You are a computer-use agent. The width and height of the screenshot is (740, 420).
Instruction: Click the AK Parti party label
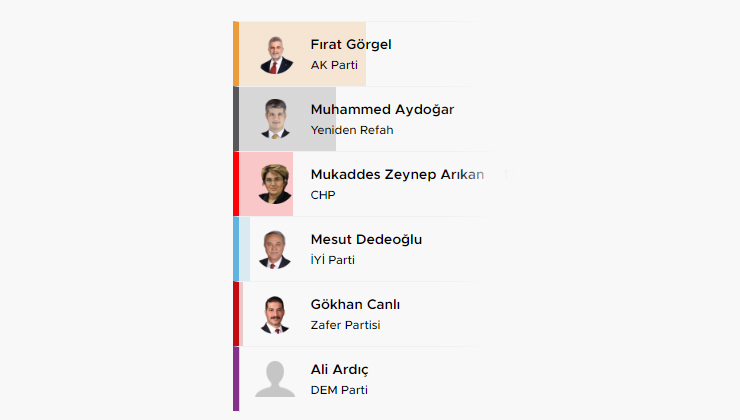(x=334, y=65)
